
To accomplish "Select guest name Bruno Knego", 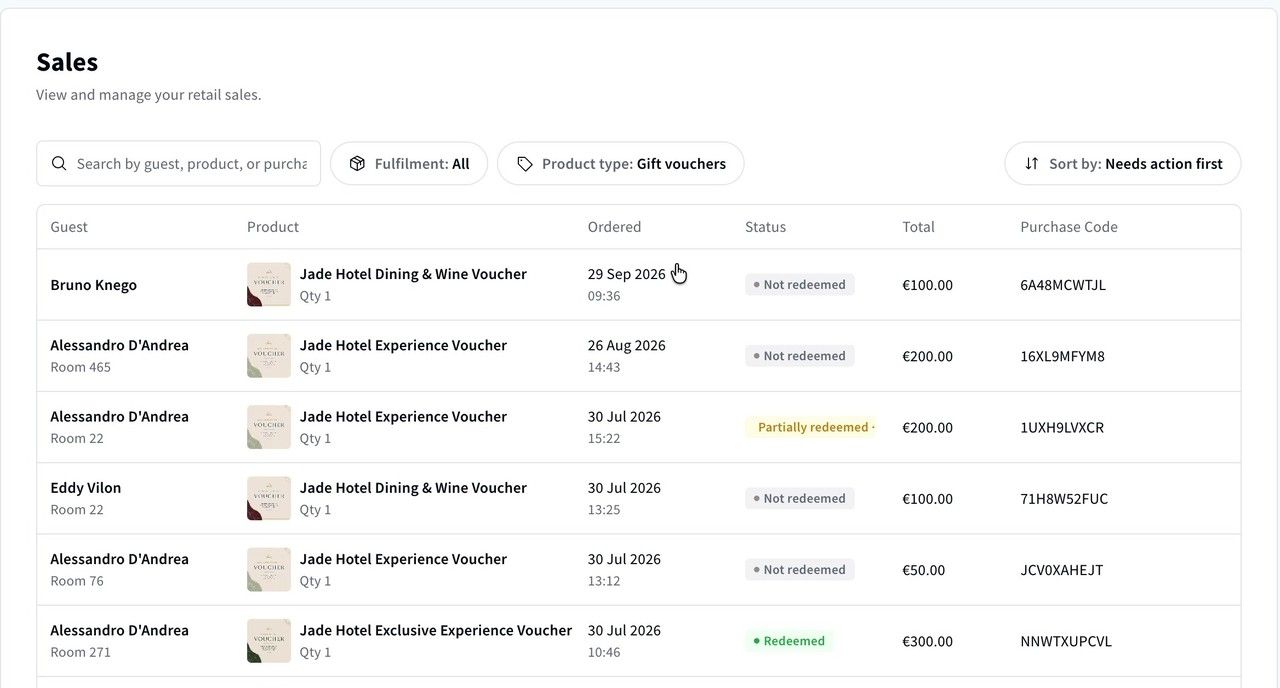I will tap(94, 285).
